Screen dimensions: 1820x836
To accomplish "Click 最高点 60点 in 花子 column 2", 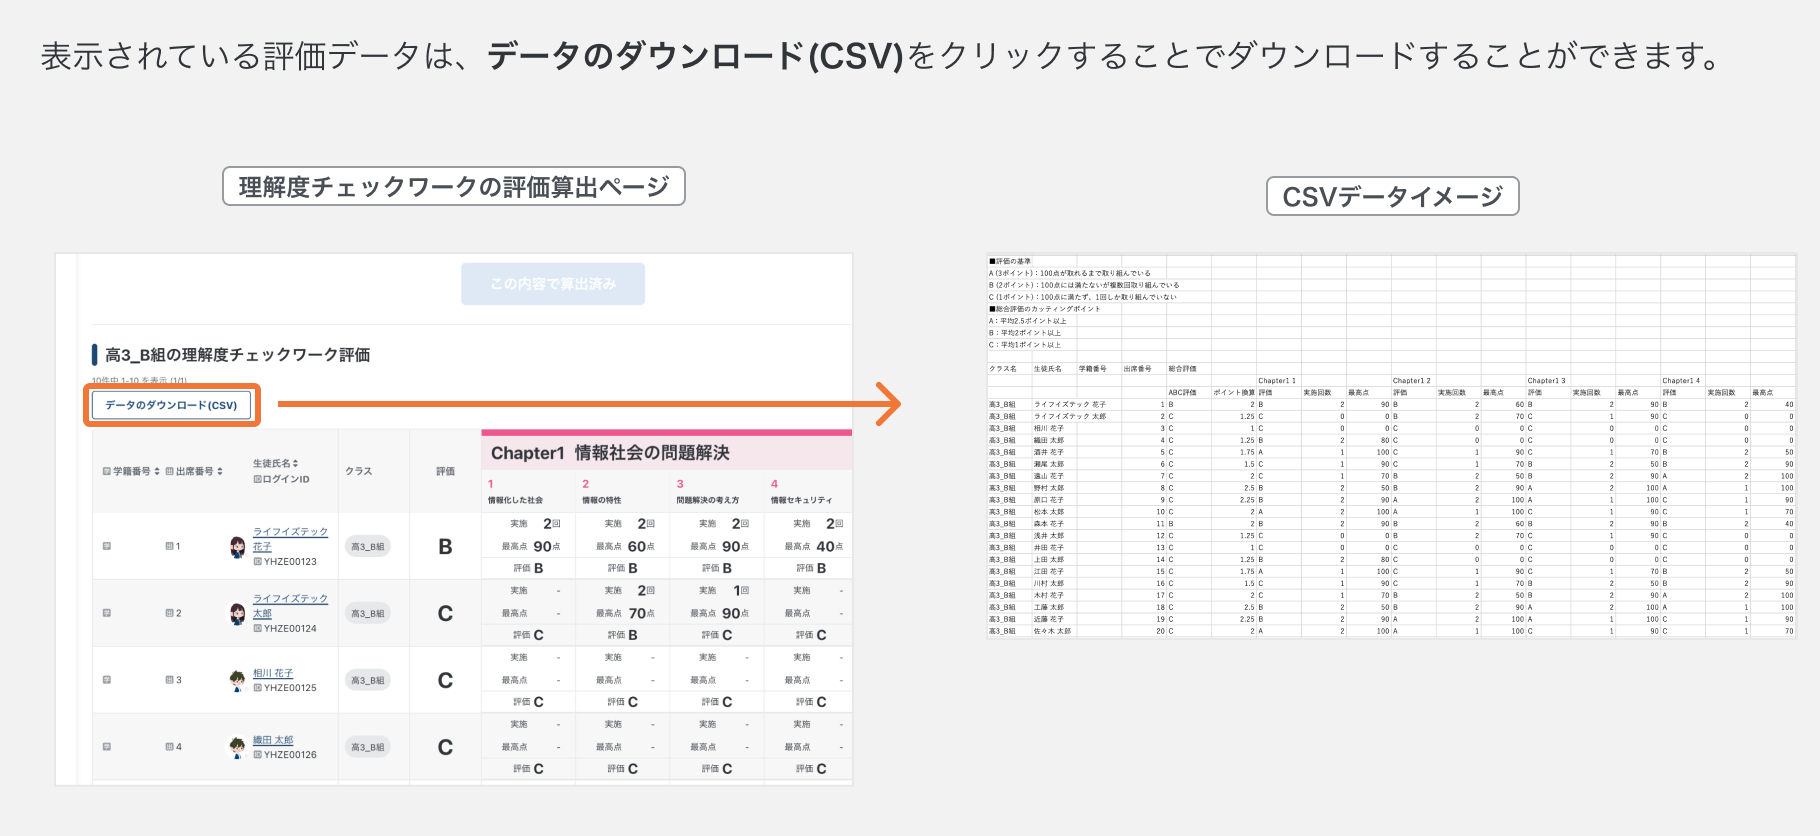I will tap(625, 546).
